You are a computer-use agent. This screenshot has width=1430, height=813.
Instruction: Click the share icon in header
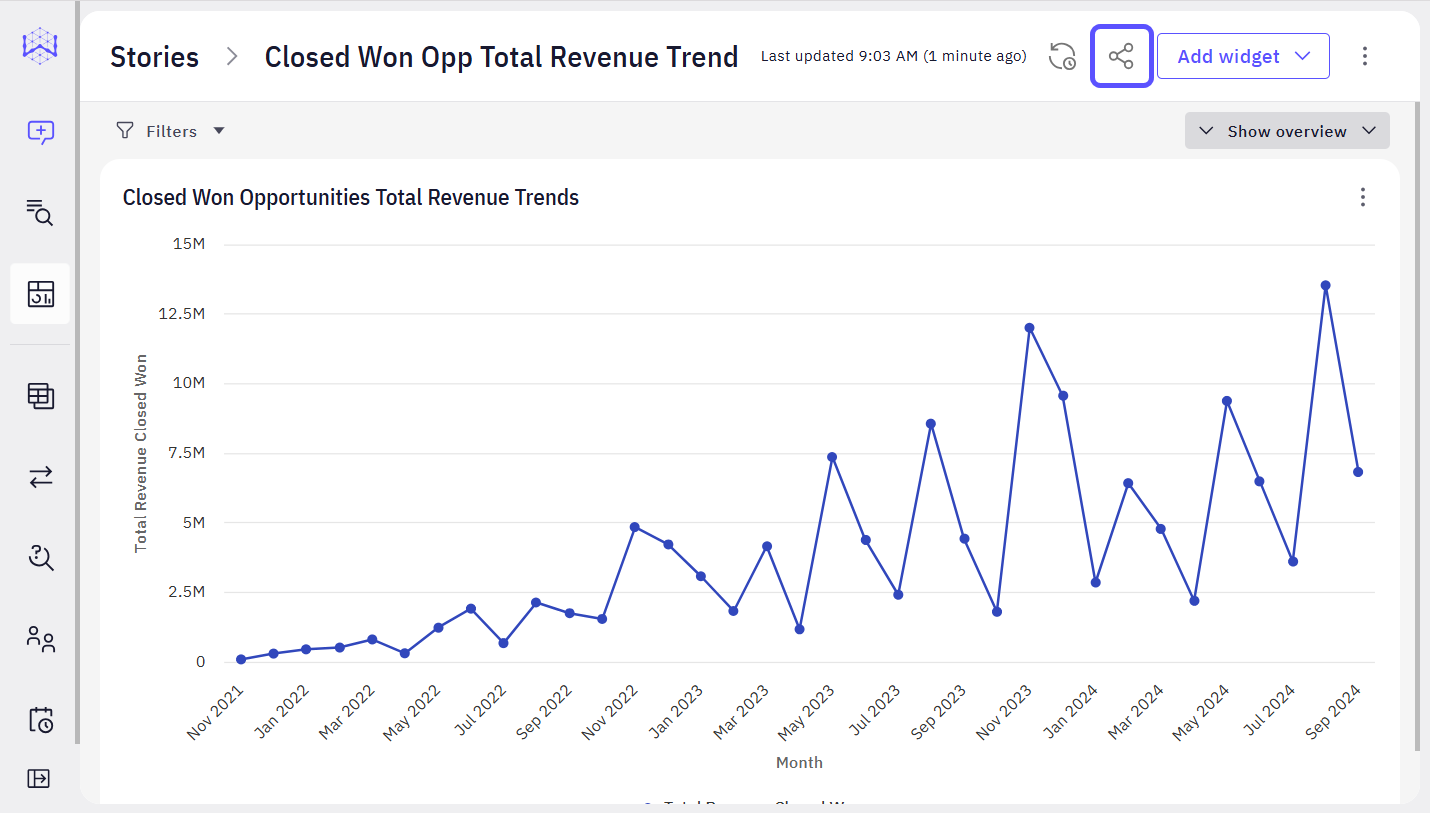[x=1121, y=56]
